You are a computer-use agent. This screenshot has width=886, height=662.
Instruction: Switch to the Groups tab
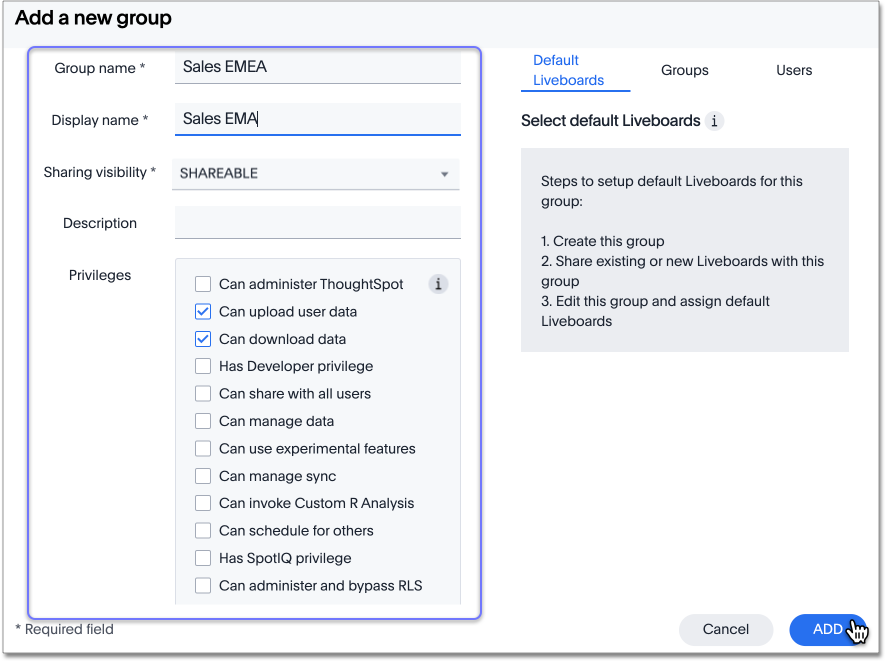tap(684, 70)
